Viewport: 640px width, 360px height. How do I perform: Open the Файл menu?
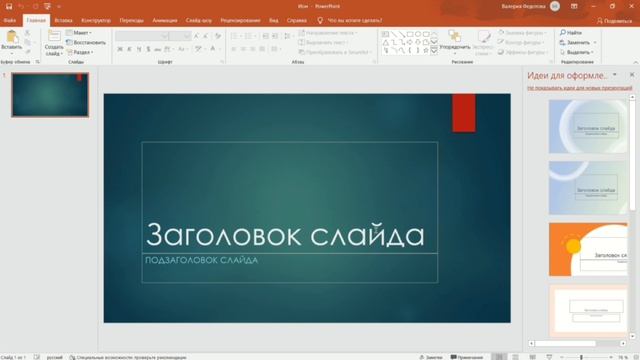tap(10, 20)
